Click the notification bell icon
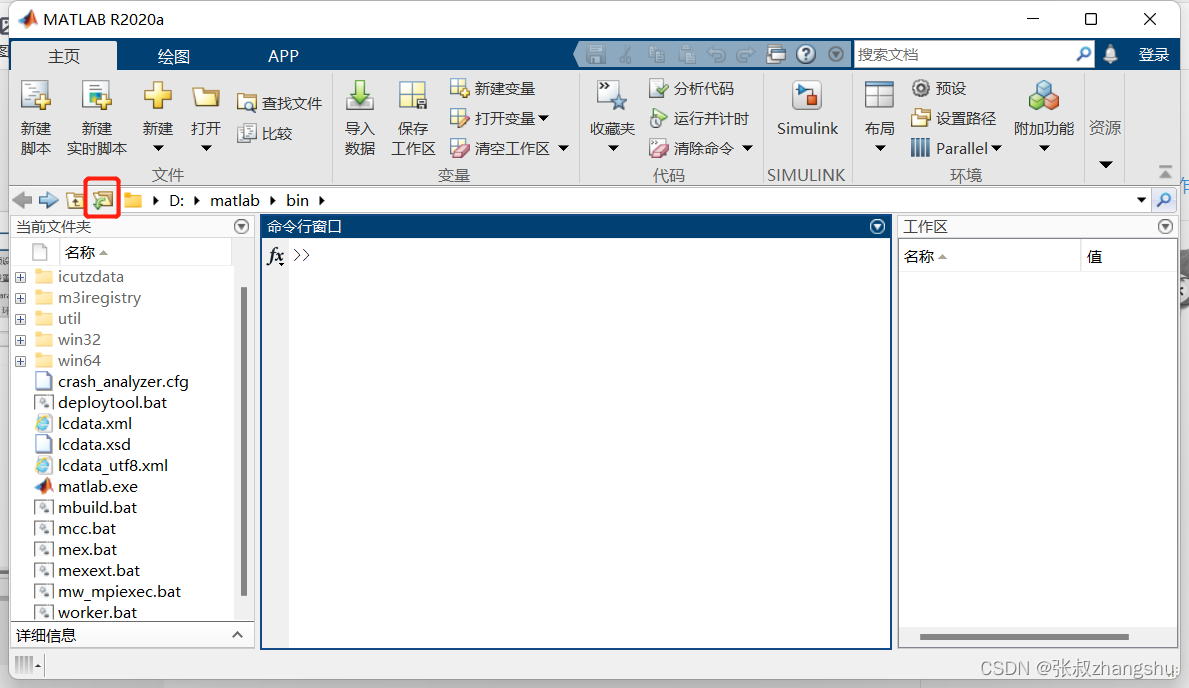Screen dimensions: 1189x688 coord(1110,55)
